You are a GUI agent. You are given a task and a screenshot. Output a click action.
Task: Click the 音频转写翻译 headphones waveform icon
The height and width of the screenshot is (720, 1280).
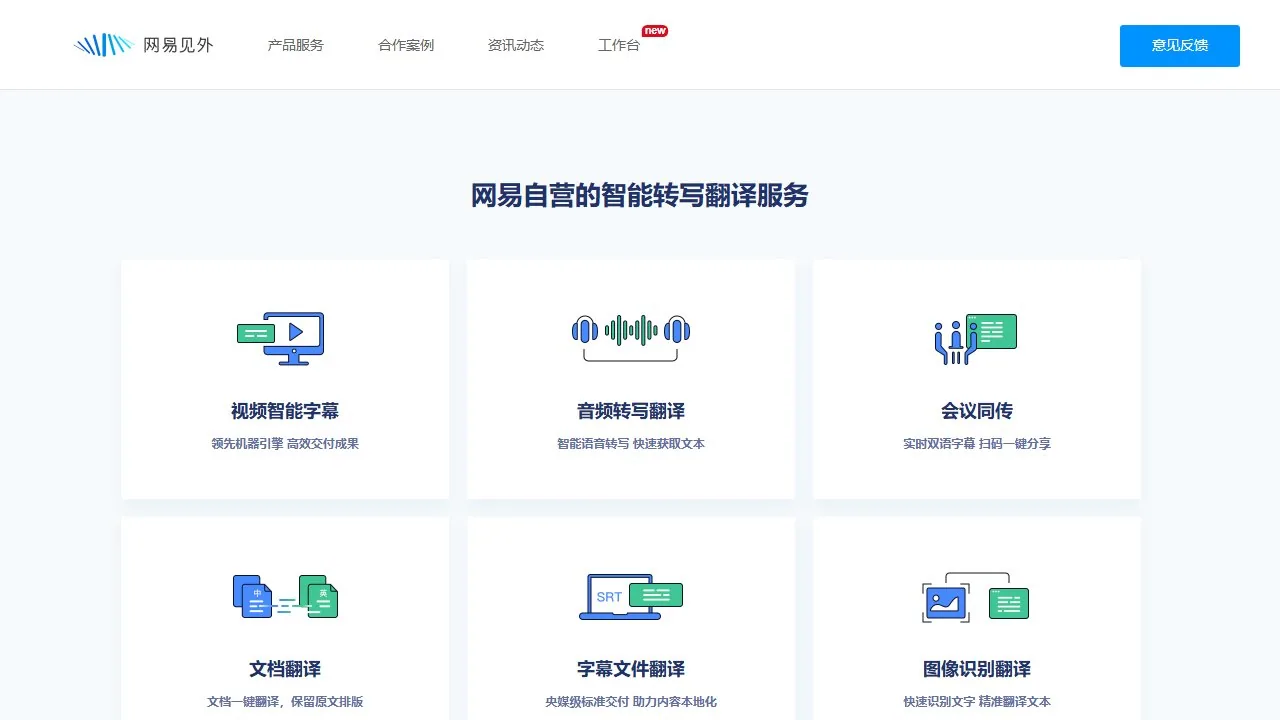(631, 336)
